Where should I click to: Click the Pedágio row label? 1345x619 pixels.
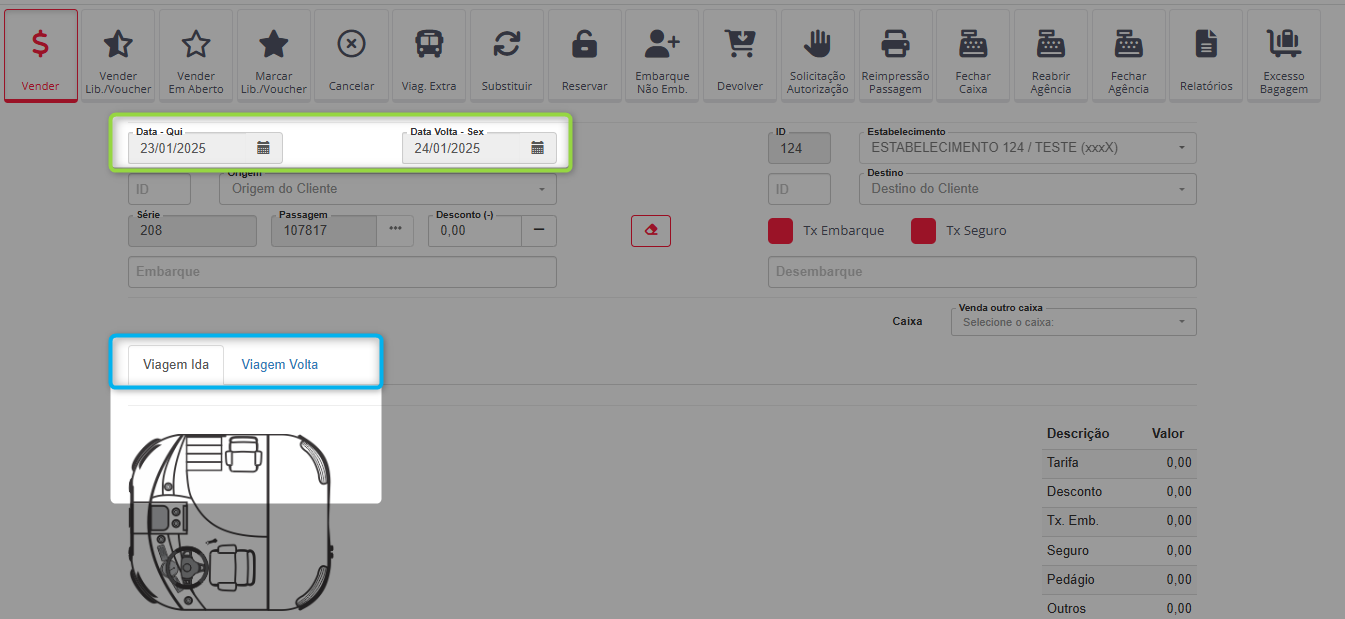[x=1070, y=580]
